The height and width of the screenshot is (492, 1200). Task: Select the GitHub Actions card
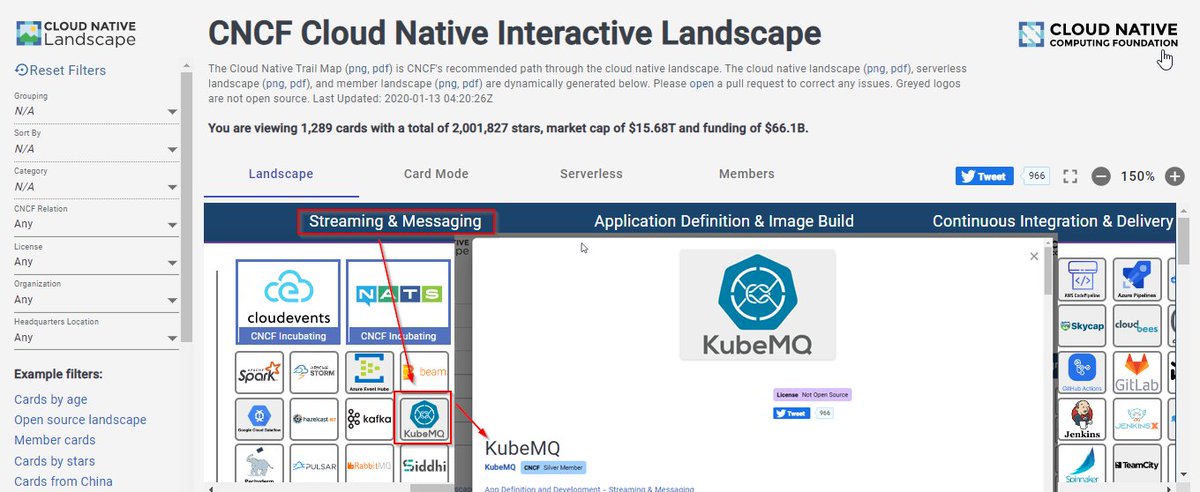[x=1084, y=372]
